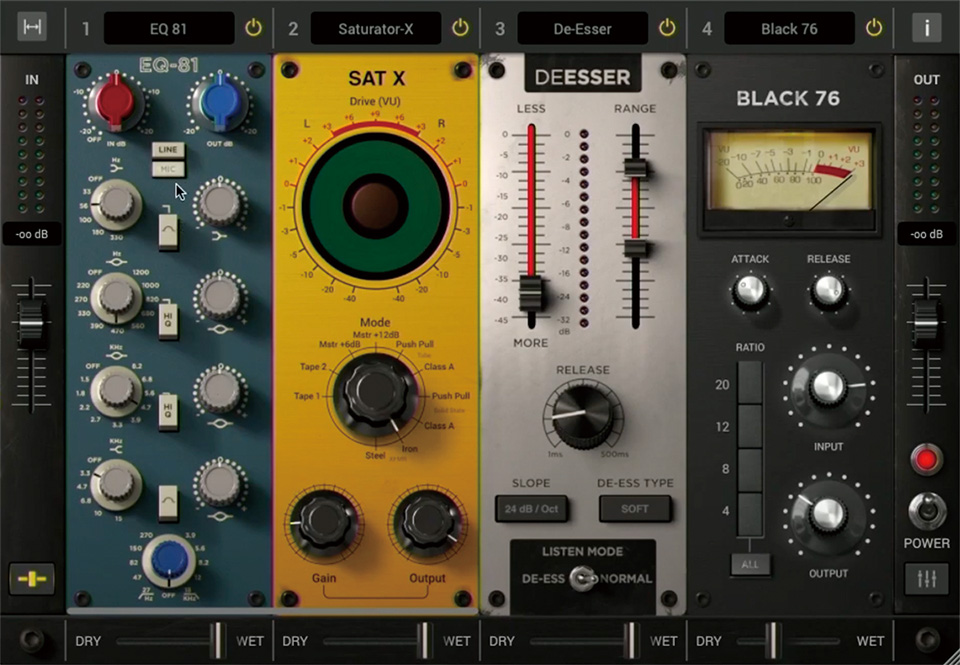Click the low-mid frequency knob with 220 to 1200 Hz
The height and width of the screenshot is (665, 960).
[x=116, y=298]
